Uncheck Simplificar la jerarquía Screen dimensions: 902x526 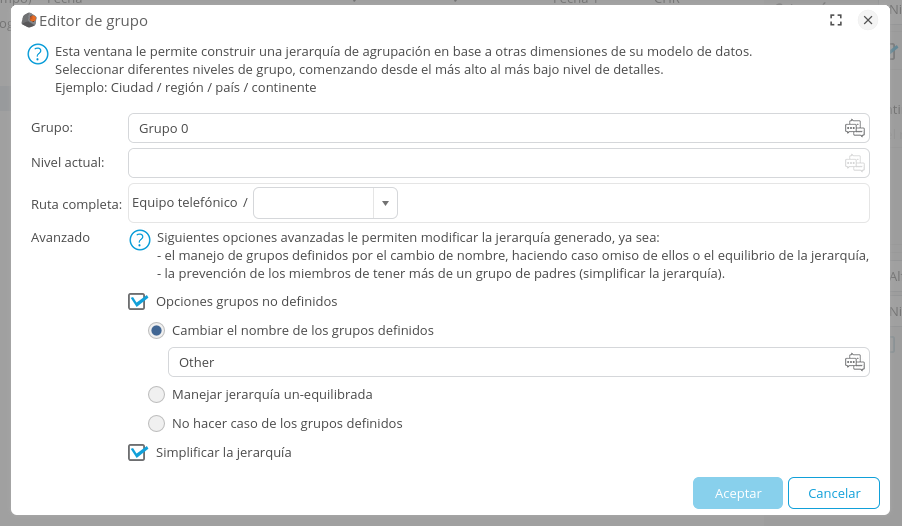[x=138, y=452]
